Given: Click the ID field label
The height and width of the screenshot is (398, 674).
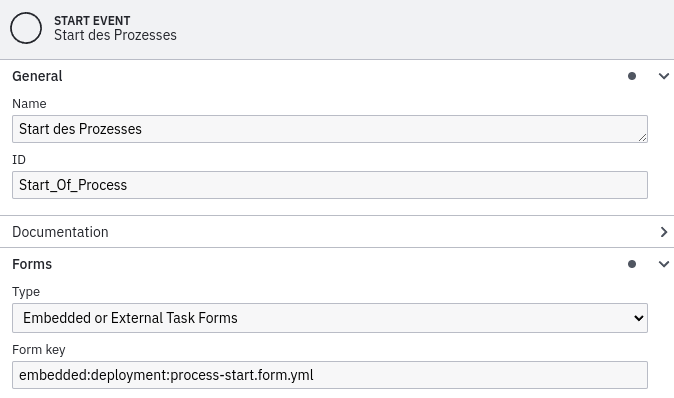Looking at the screenshot, I should [19, 160].
